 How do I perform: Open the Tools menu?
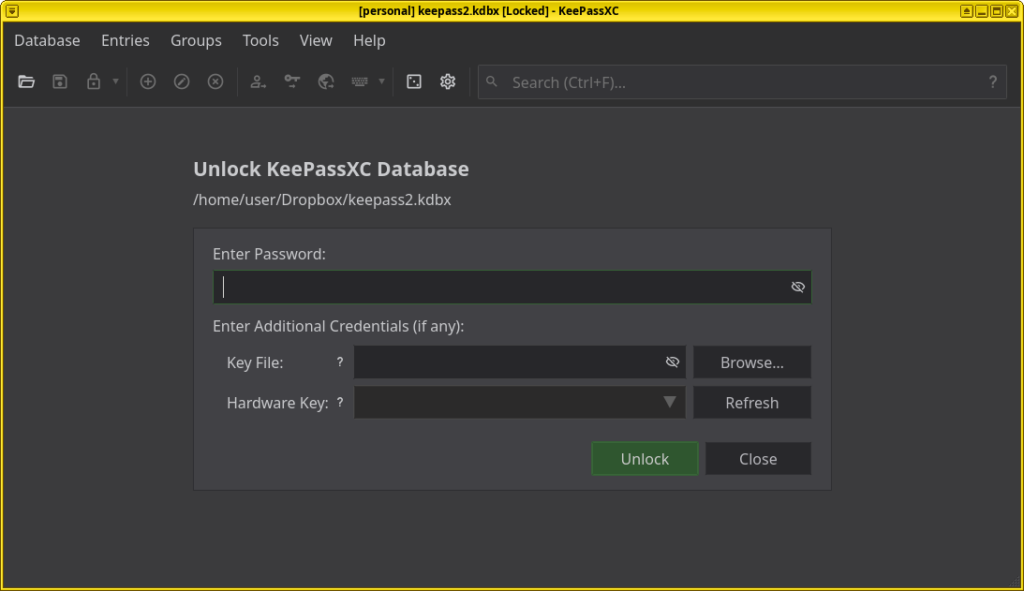coord(261,40)
